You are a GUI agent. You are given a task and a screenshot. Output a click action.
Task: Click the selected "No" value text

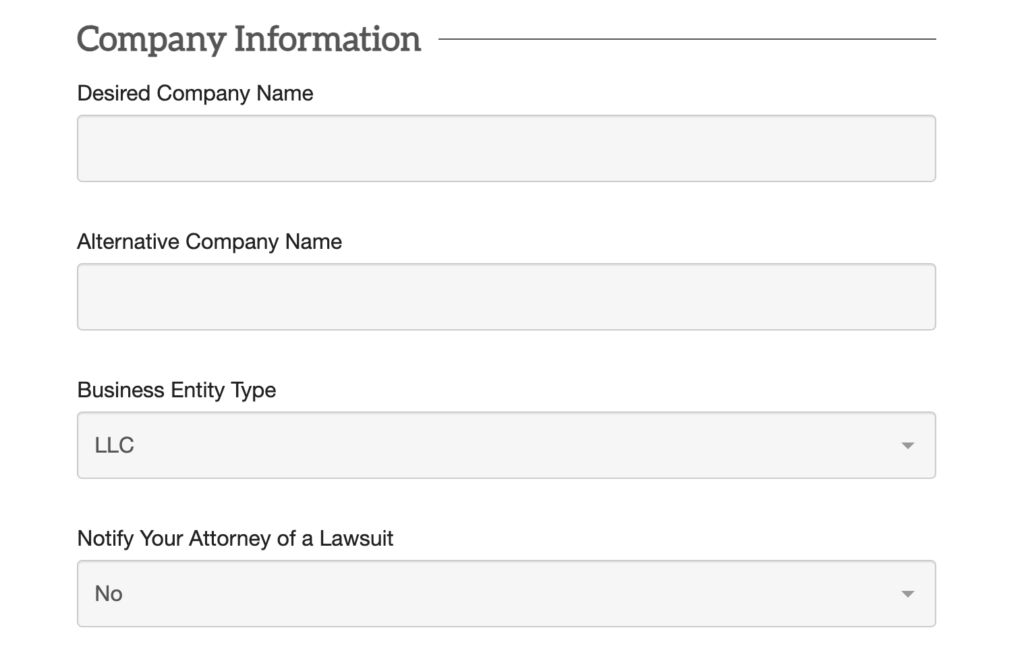(x=108, y=593)
